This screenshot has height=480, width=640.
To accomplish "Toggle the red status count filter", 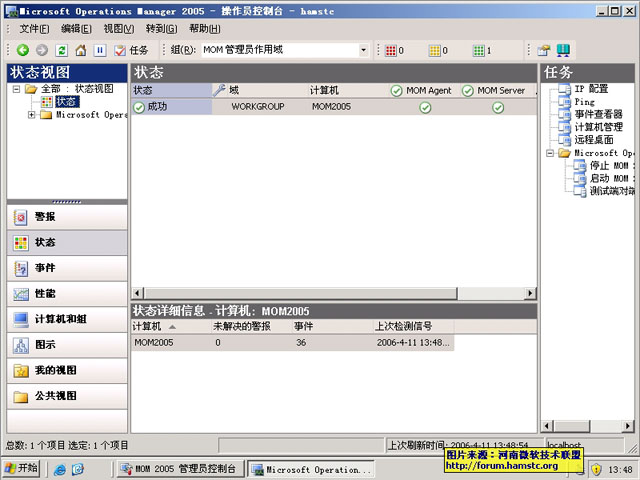I will pos(395,50).
